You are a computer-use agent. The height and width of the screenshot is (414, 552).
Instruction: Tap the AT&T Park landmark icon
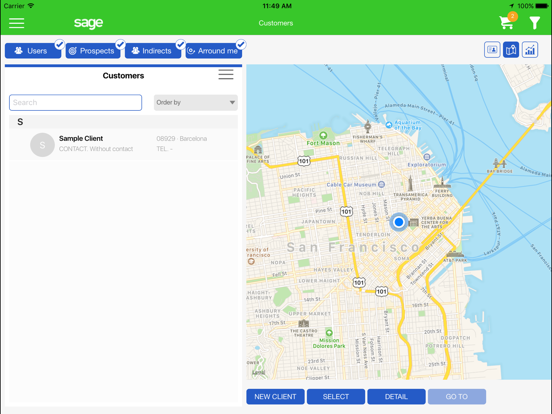455,254
